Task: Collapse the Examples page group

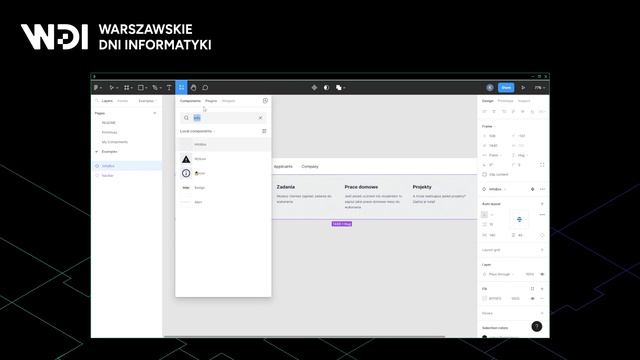Action: click(x=97, y=152)
